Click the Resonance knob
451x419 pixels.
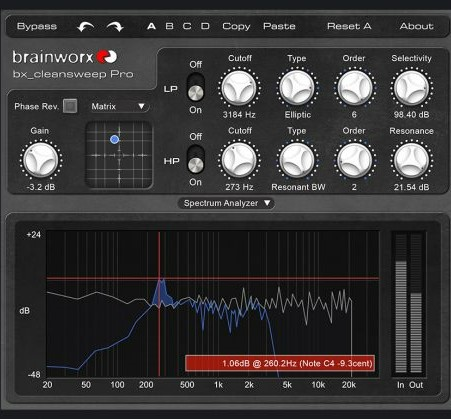click(411, 160)
